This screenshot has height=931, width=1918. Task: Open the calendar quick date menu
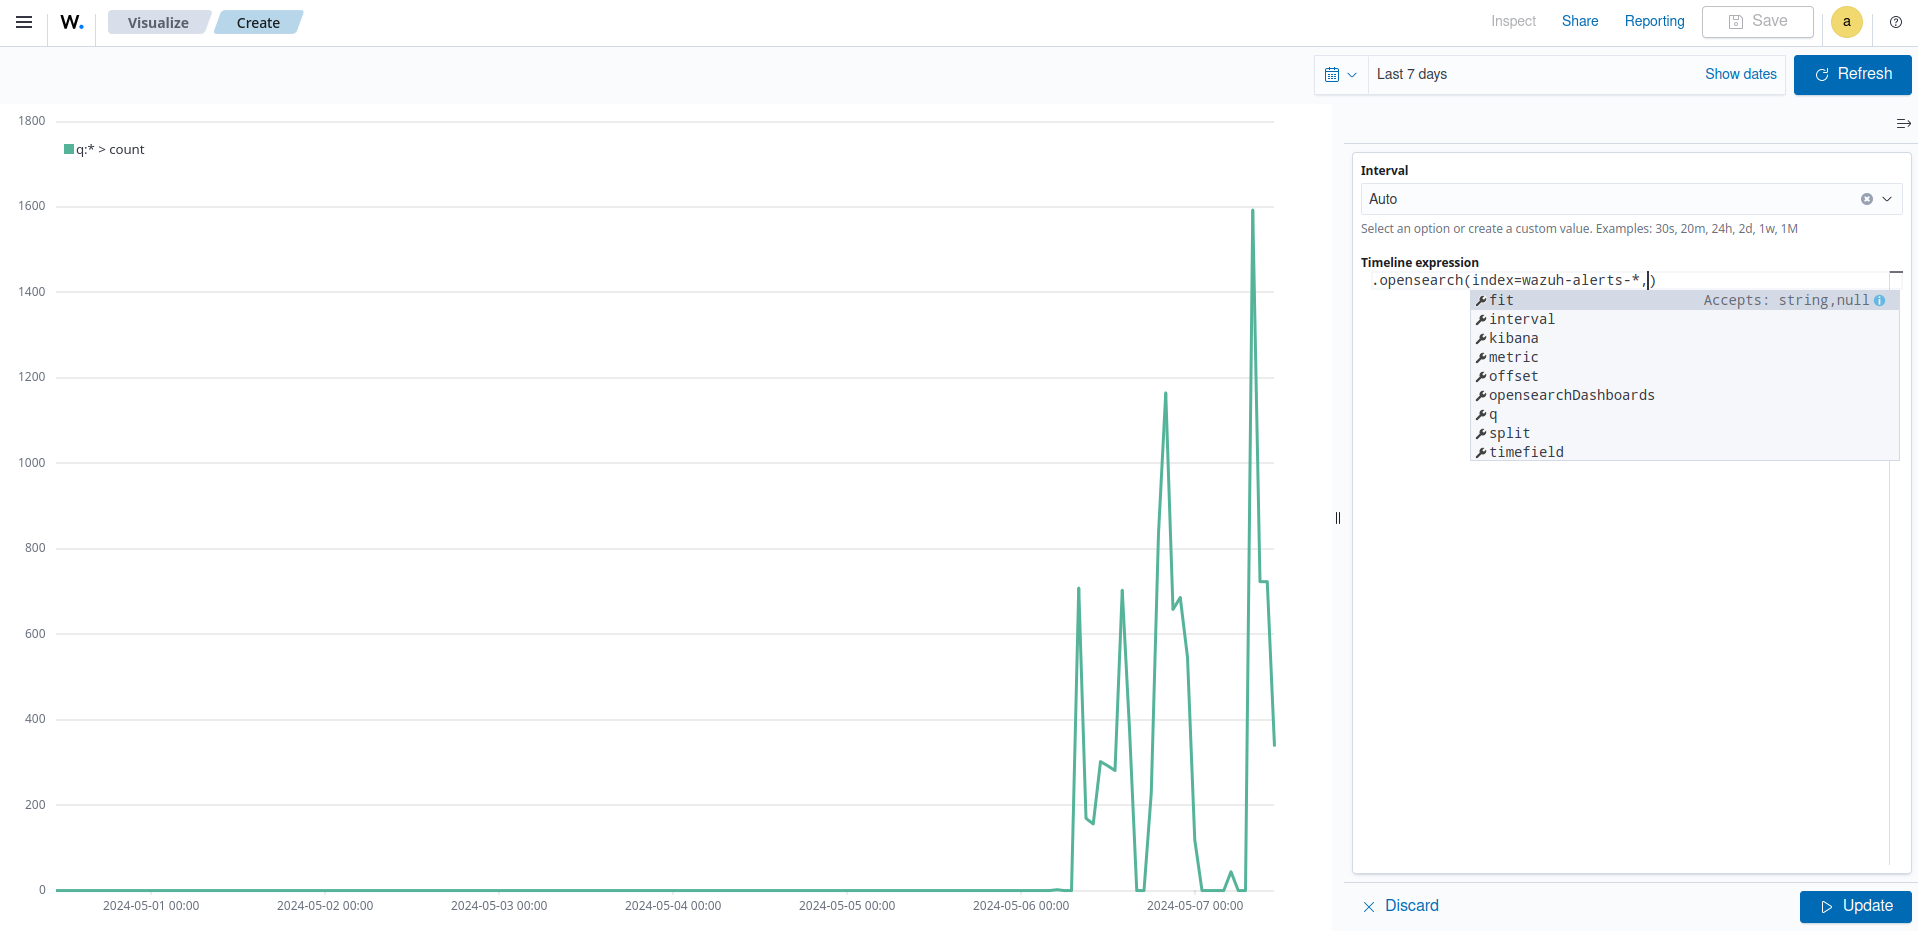pos(1340,75)
